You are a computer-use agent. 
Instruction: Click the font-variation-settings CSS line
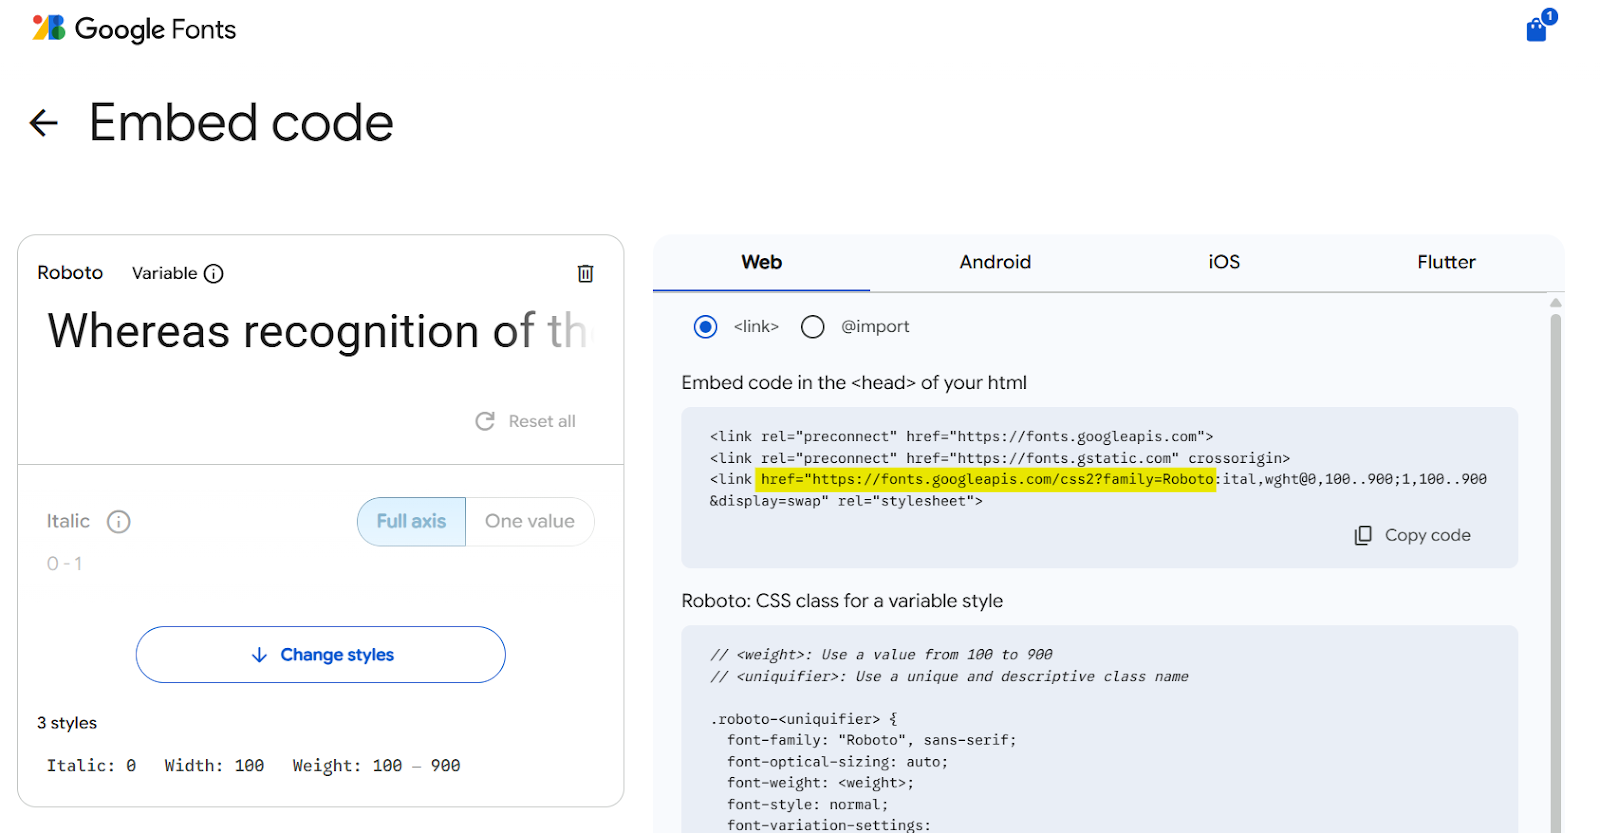tap(829, 825)
